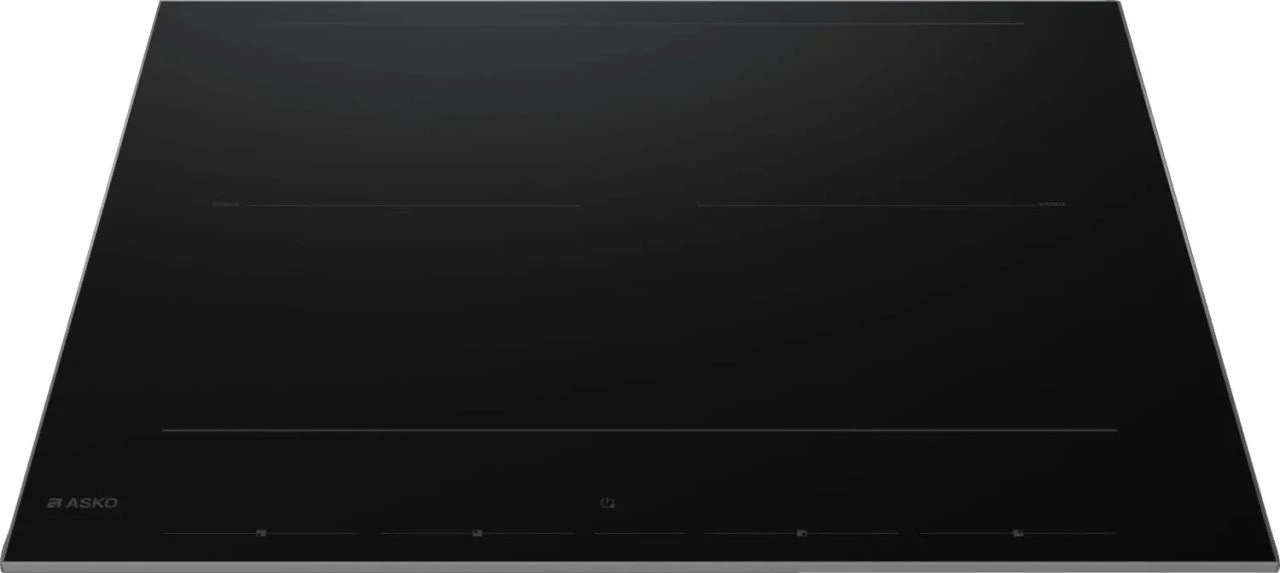Tap the power on/off icon
Viewport: 1280px width, 573px height.
pyautogui.click(x=606, y=502)
